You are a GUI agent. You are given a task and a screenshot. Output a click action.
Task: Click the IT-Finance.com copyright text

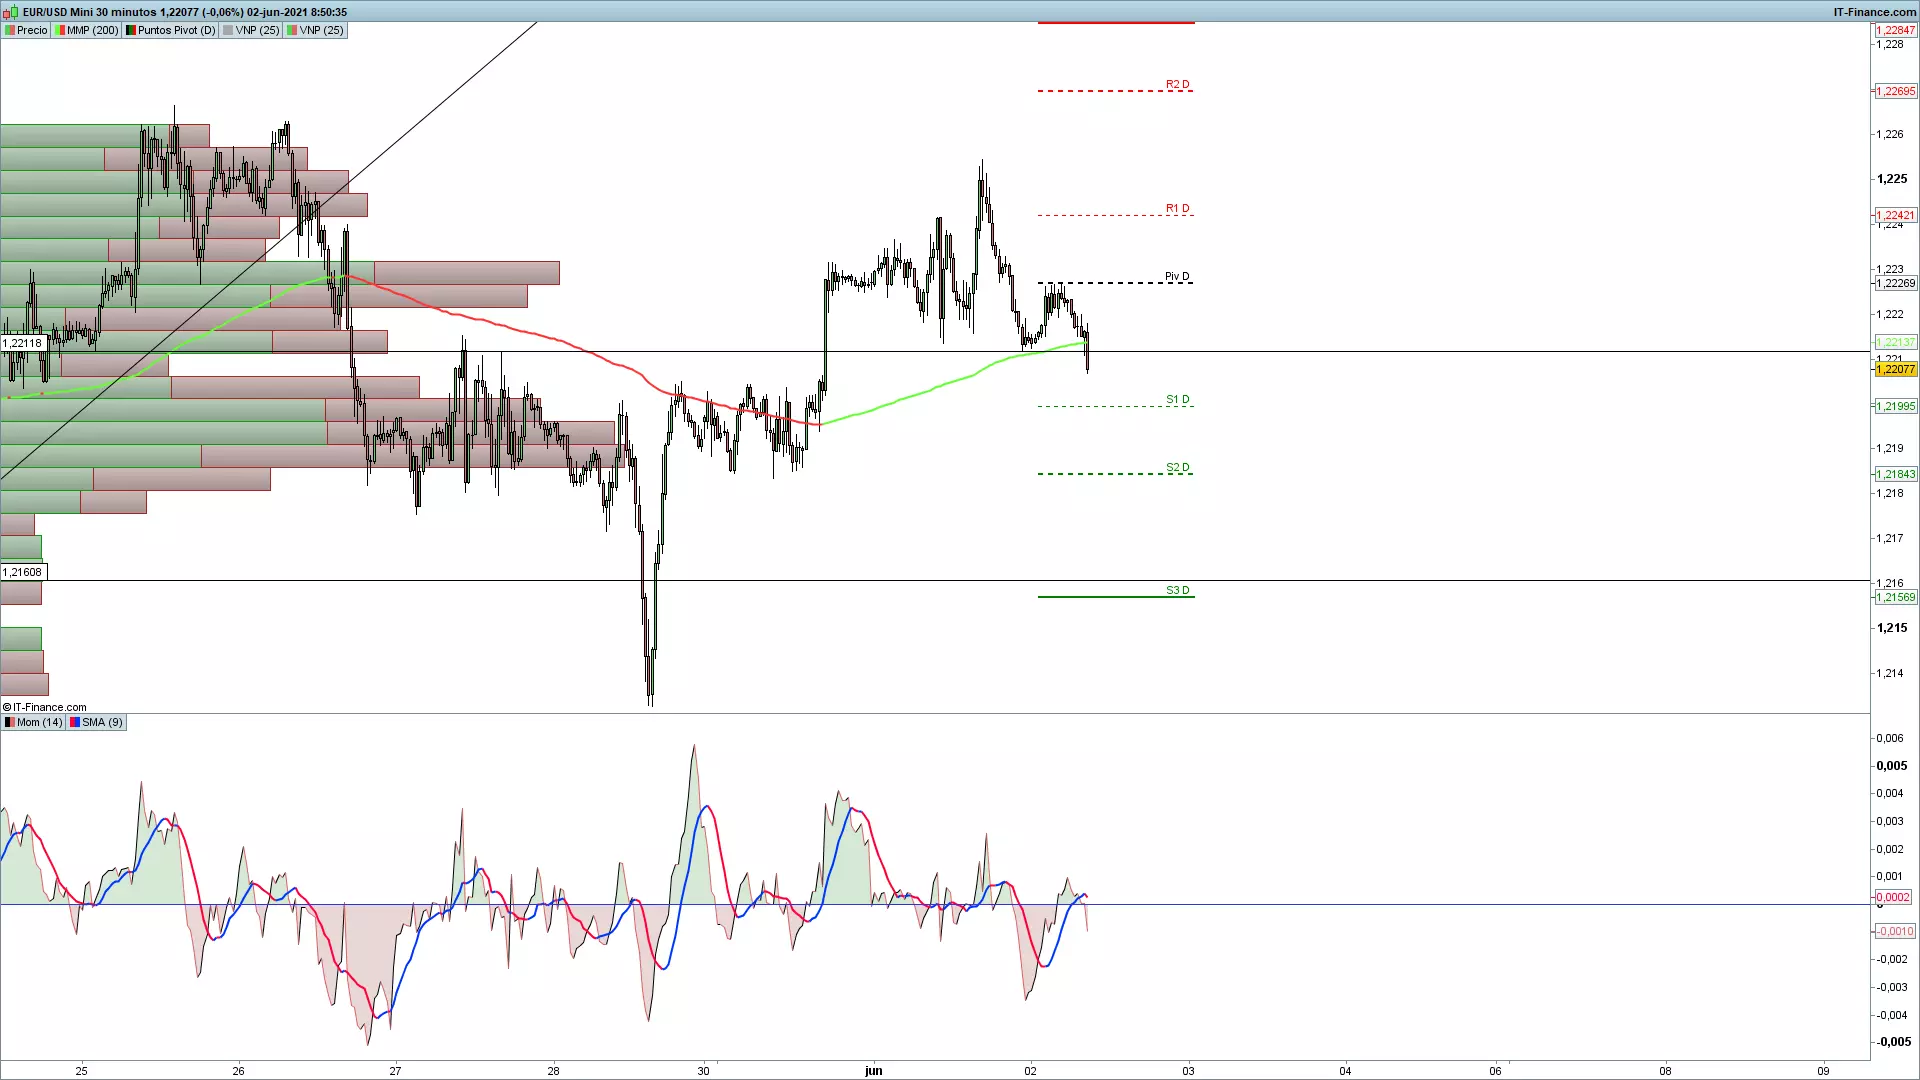(45, 707)
